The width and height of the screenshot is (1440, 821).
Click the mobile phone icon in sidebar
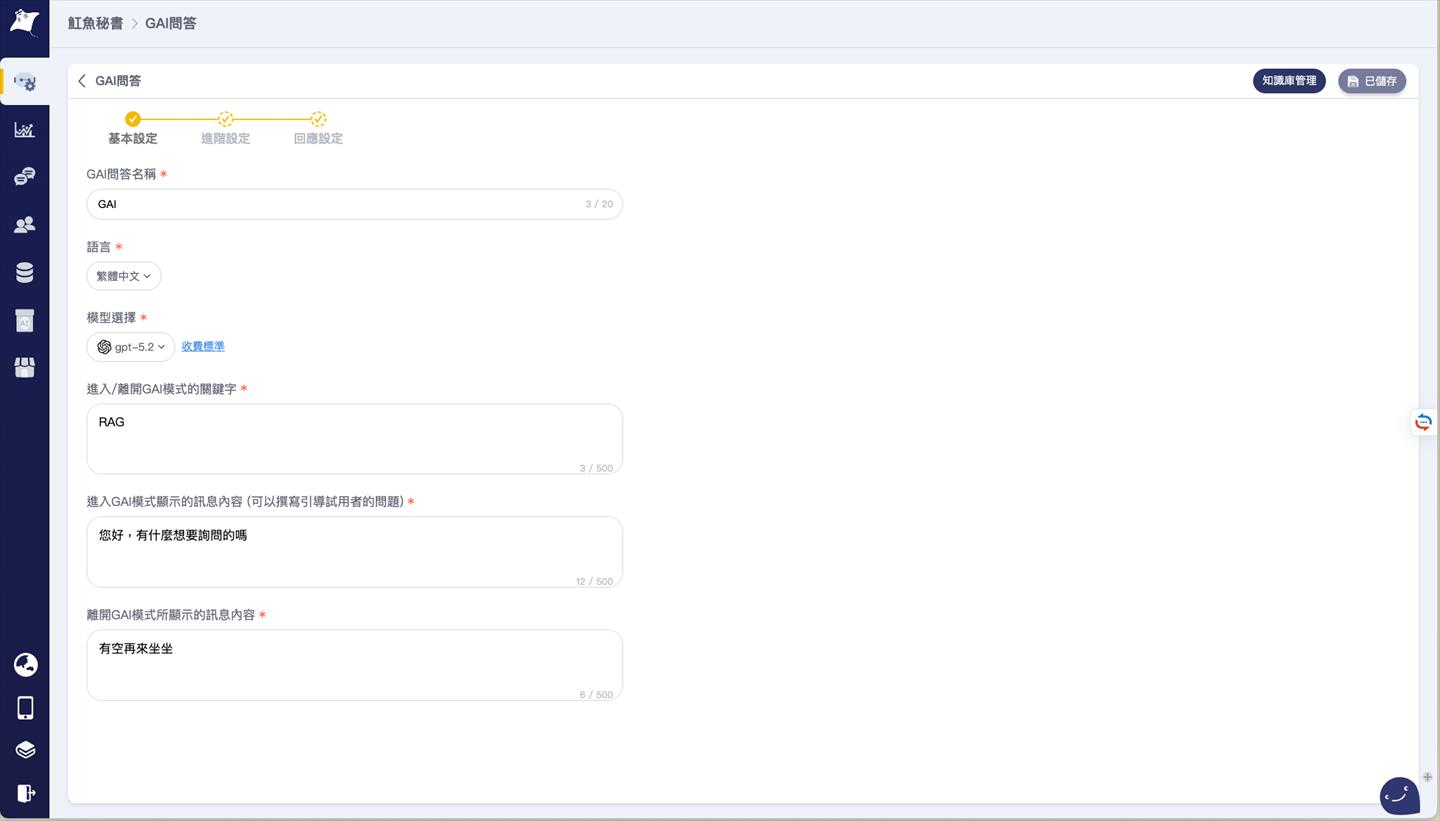tap(25, 708)
